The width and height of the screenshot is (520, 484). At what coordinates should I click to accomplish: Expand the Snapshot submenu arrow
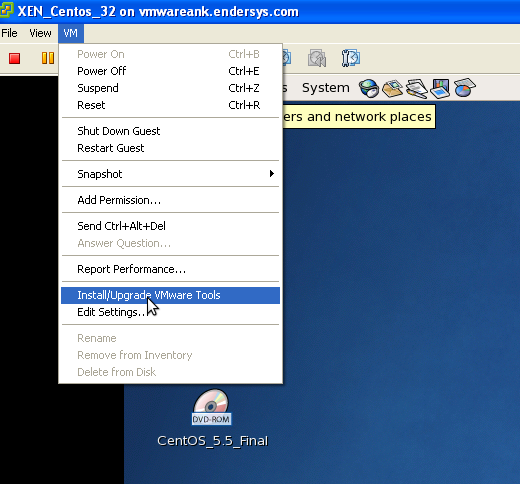[272, 174]
